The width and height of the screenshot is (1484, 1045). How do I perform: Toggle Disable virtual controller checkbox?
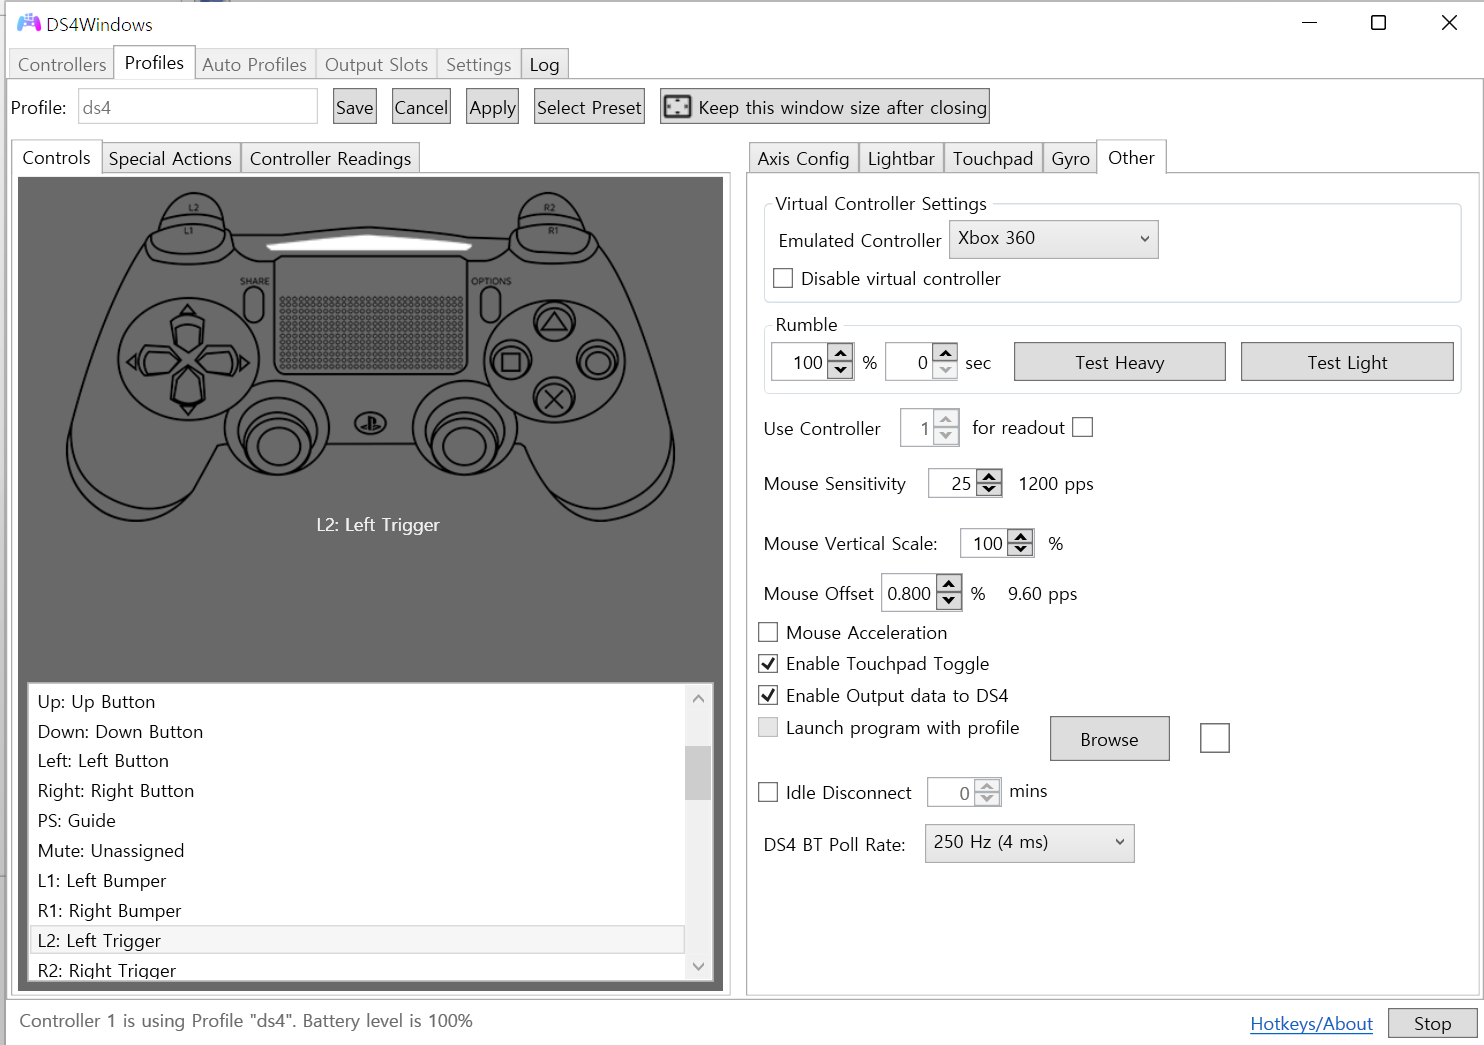point(783,278)
